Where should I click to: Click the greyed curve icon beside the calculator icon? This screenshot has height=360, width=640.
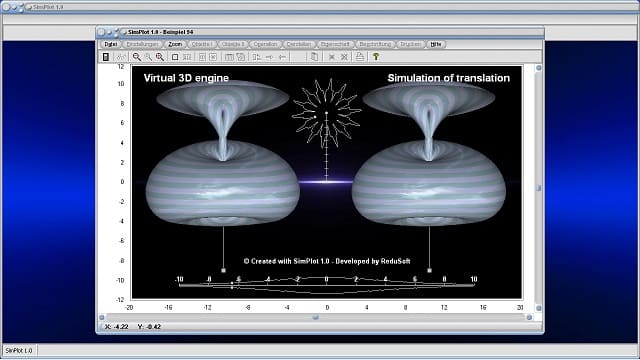click(x=121, y=57)
